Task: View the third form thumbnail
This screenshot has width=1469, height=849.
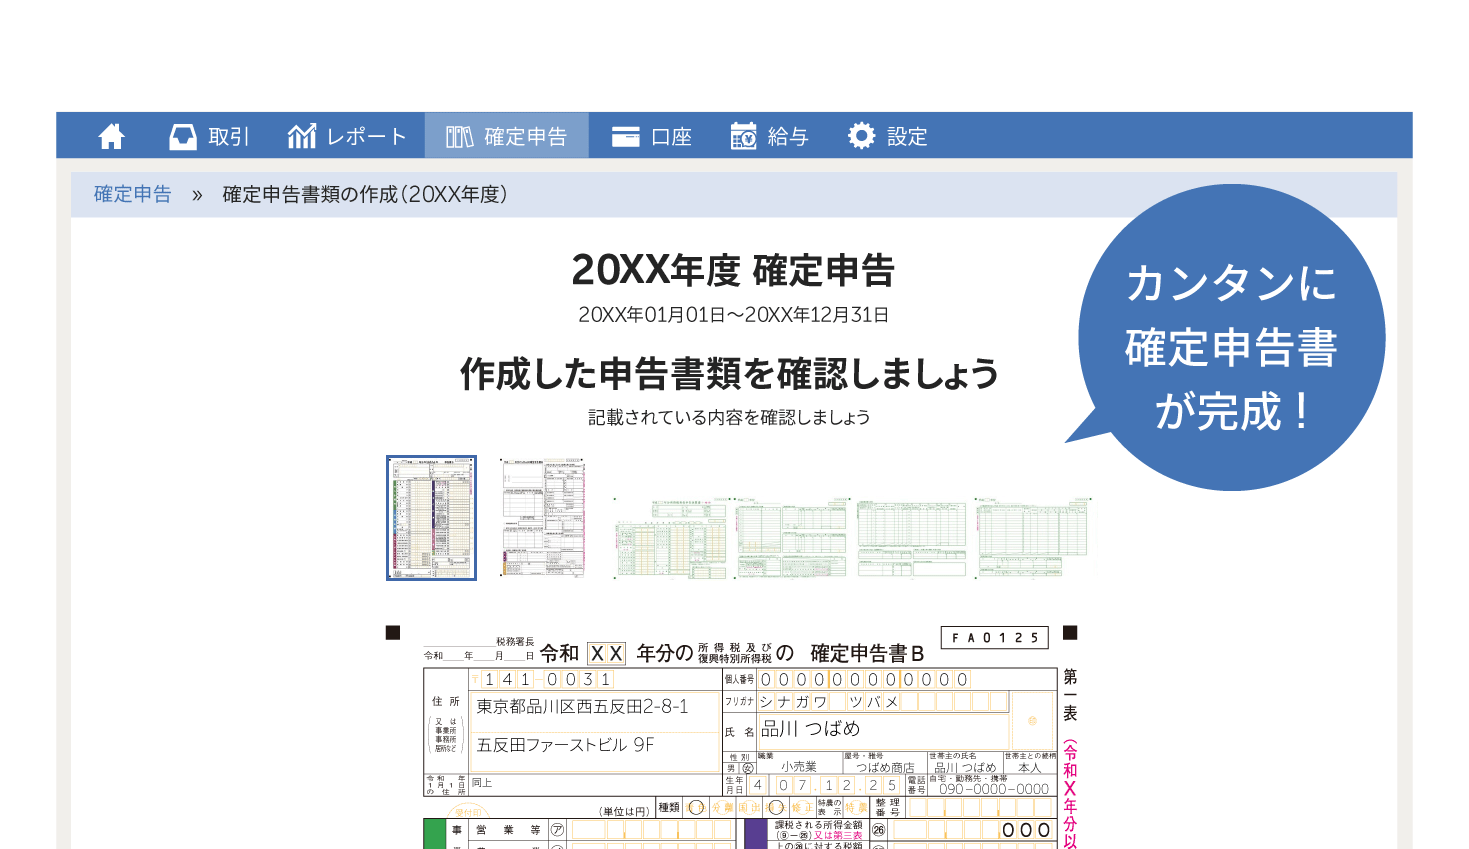Action: 671,538
